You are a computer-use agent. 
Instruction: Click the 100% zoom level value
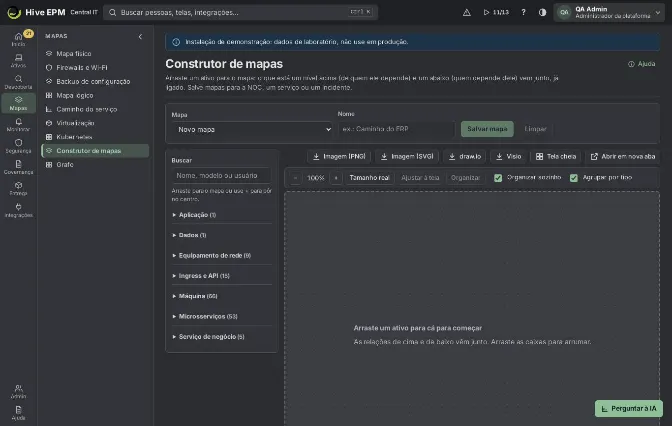click(x=316, y=178)
